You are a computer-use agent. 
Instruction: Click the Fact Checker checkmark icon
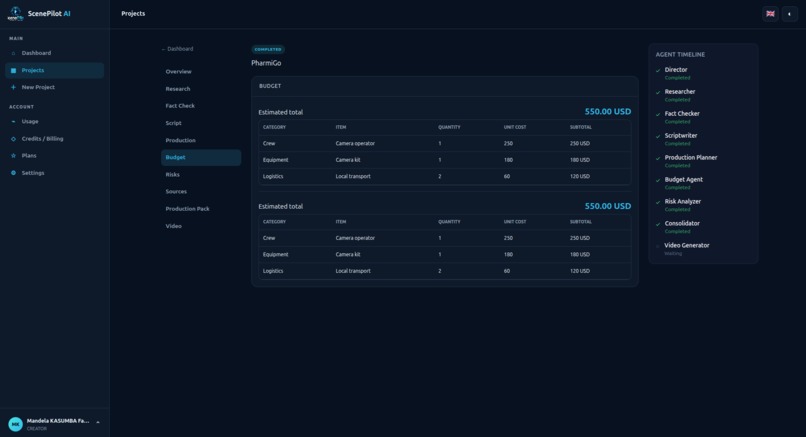(658, 115)
